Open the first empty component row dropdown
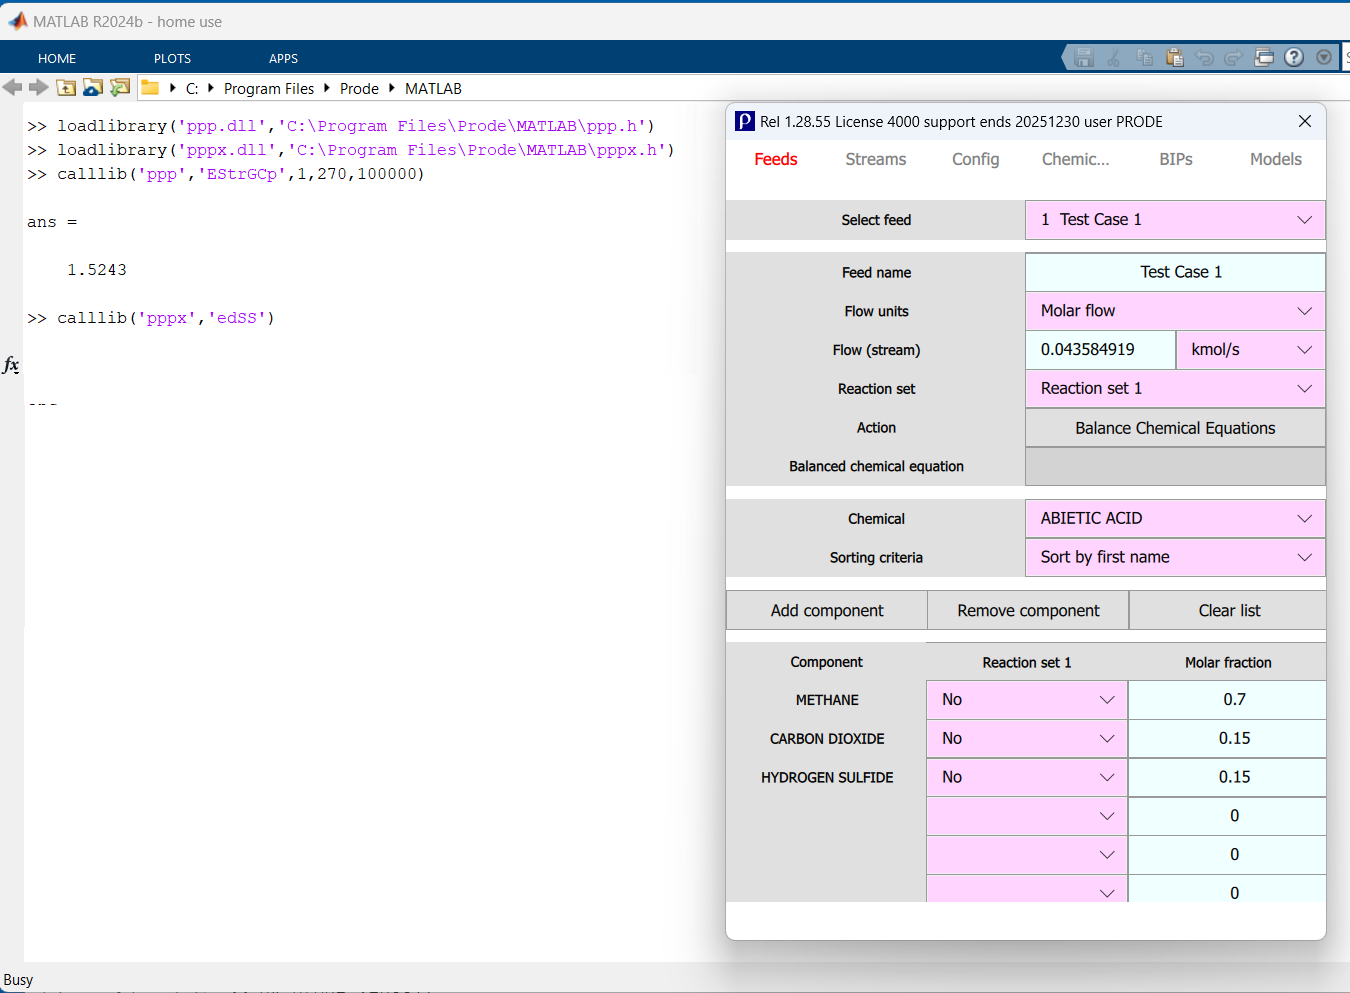The height and width of the screenshot is (993, 1350). [x=1027, y=816]
